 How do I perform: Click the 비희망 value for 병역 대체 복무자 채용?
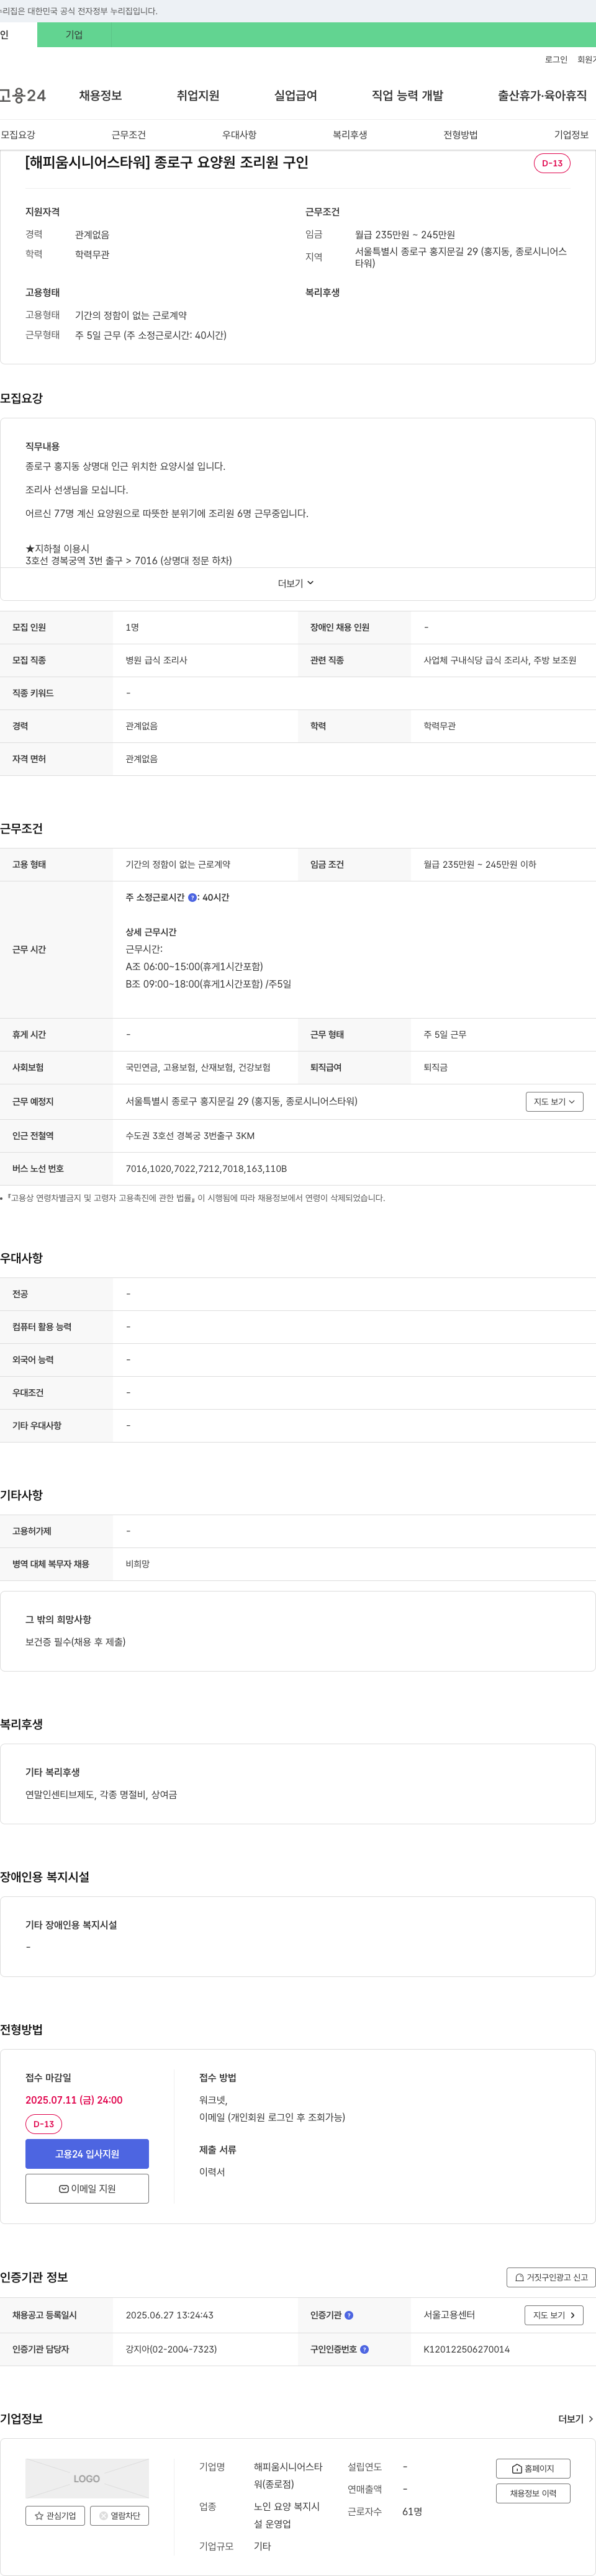pyautogui.click(x=137, y=1564)
